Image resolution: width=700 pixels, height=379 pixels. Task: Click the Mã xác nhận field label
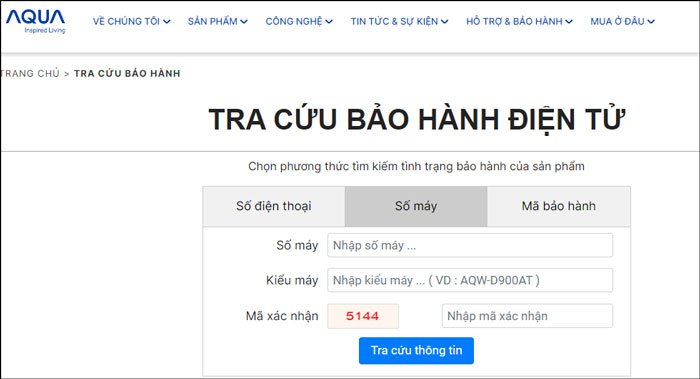(282, 316)
